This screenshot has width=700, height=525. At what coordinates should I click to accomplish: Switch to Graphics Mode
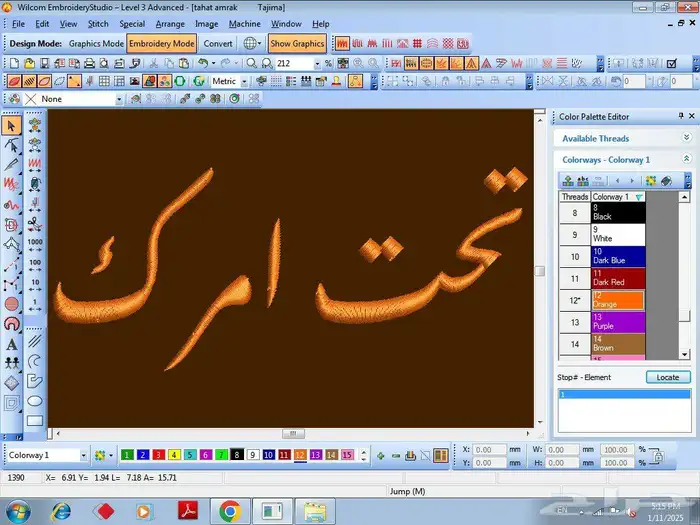pyautogui.click(x=97, y=44)
